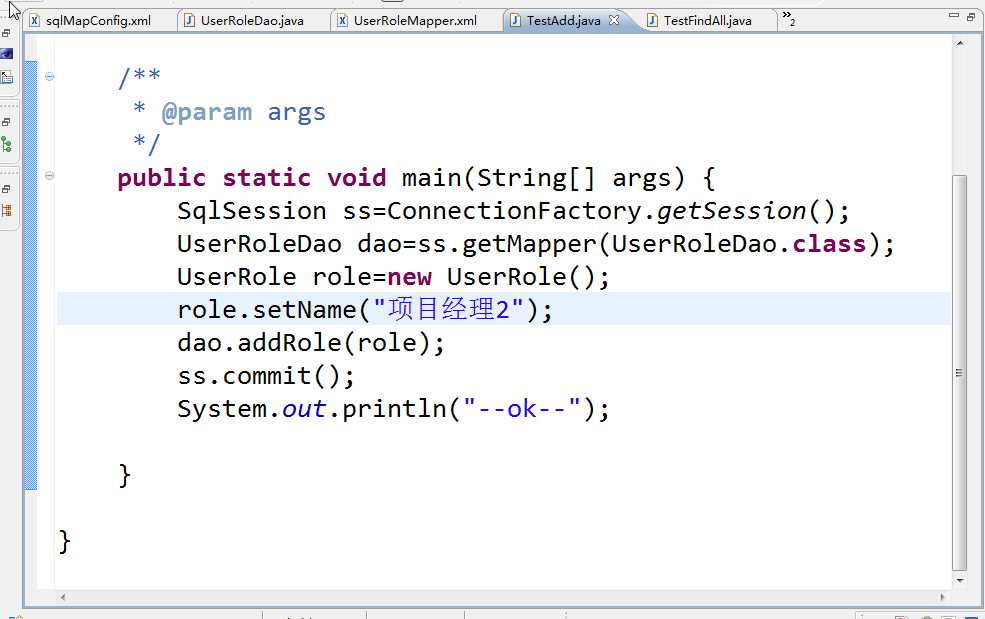This screenshot has height=619, width=985.
Task: Click the vertical scrollbar down arrow
Action: 959,581
